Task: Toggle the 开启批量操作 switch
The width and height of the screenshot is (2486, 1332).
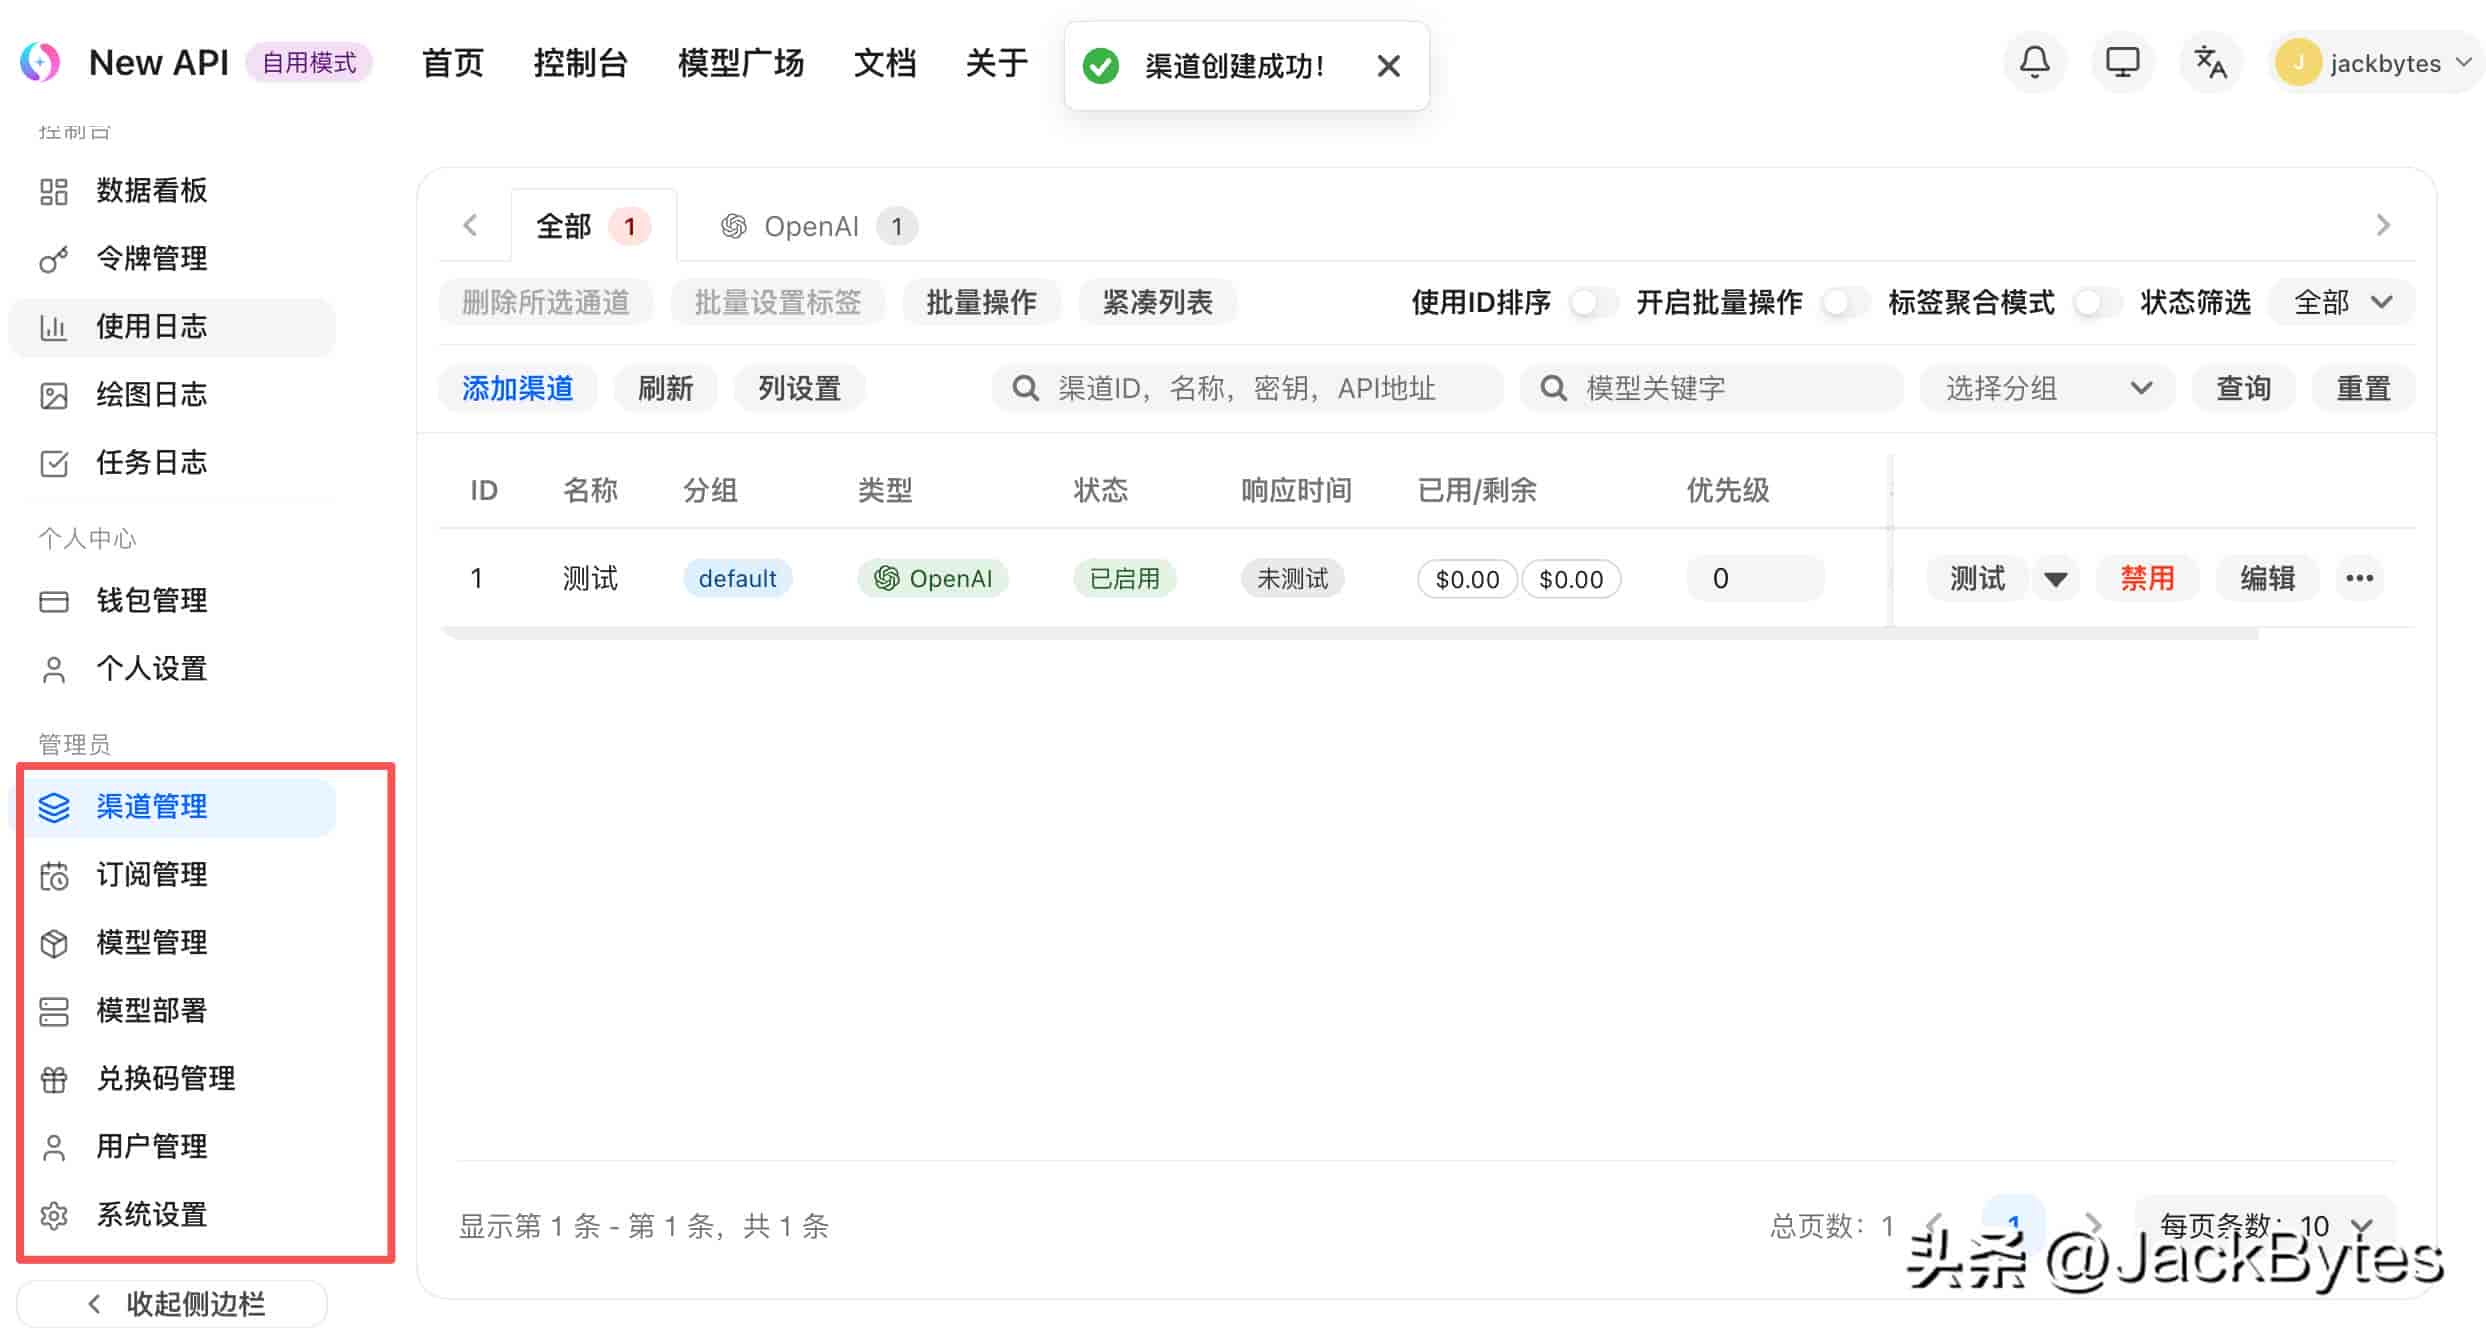Action: click(x=1844, y=302)
